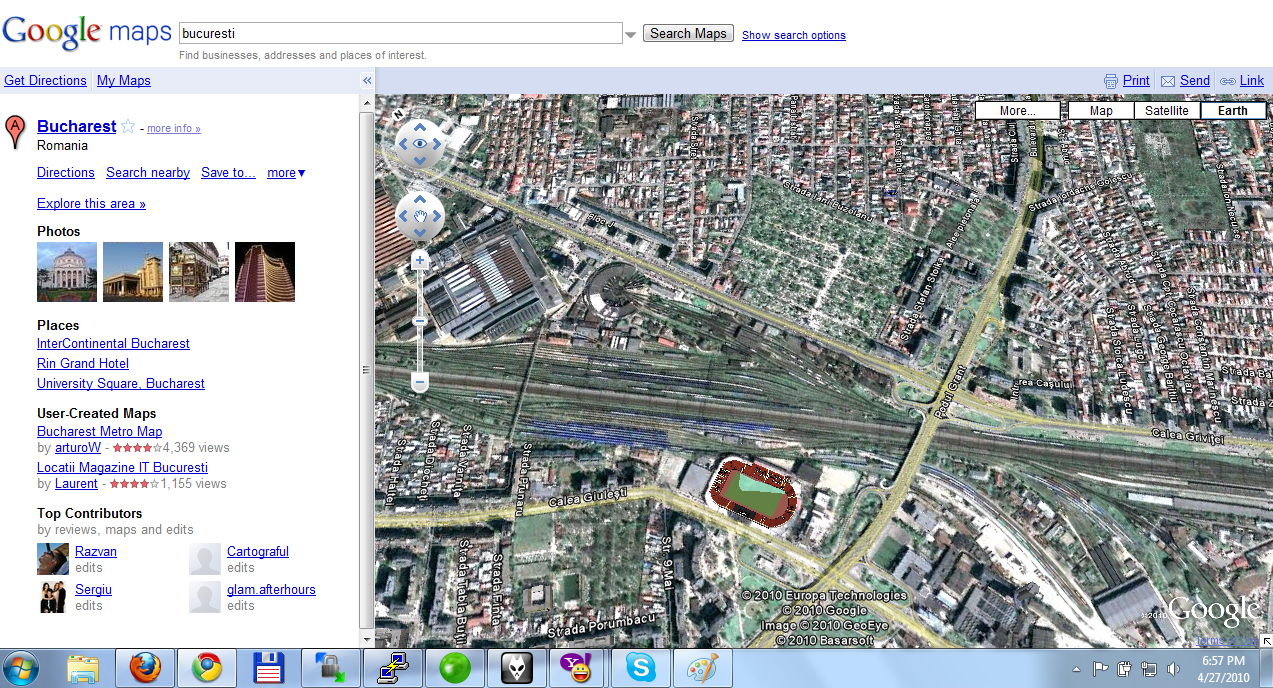Open the floppy disk app in taskbar

269,668
